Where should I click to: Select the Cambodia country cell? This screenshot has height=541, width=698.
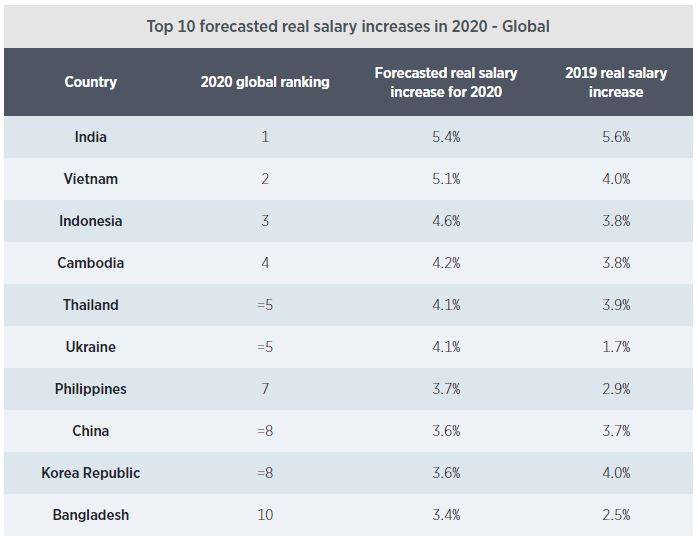tap(90, 263)
